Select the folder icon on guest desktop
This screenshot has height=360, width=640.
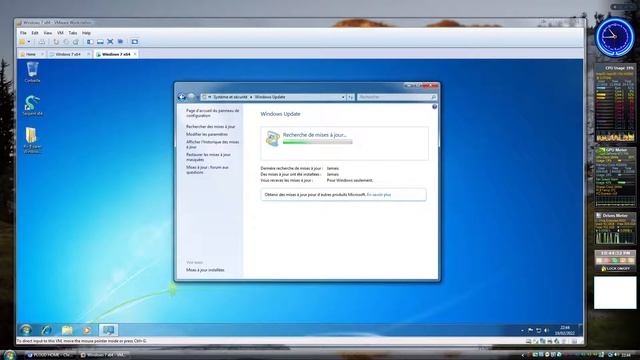click(x=32, y=140)
